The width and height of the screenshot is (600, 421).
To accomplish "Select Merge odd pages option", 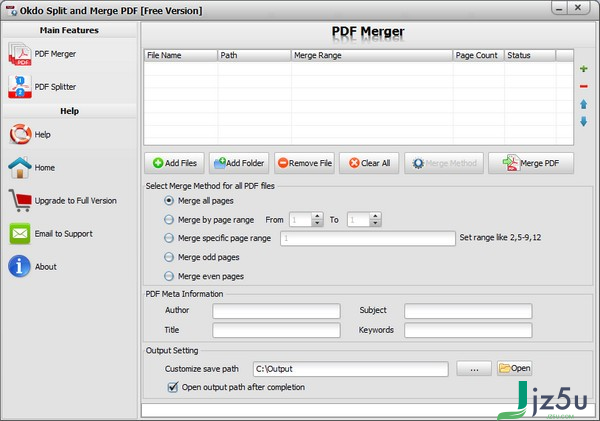I will click(169, 257).
